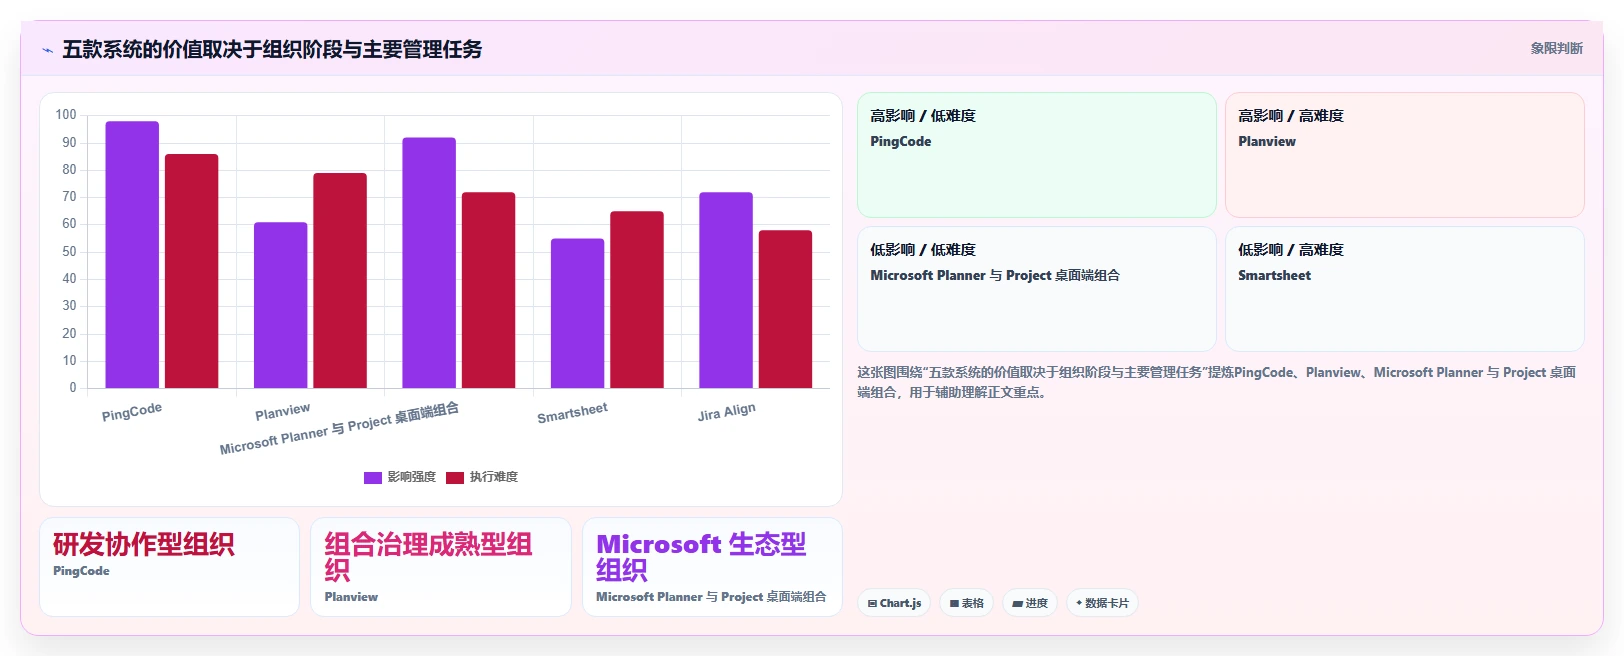The image size is (1624, 656).
Task: Click the Smartsheet x-axis label
Action: (x=572, y=412)
